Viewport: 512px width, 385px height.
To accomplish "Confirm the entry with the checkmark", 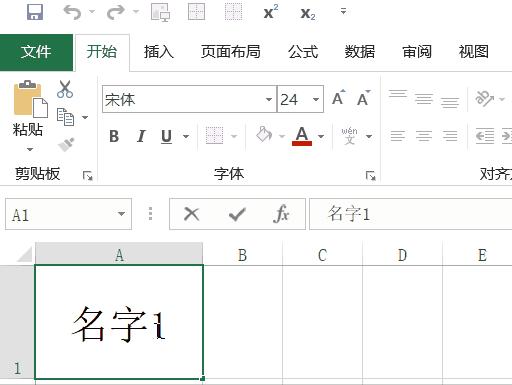I will [x=237, y=214].
